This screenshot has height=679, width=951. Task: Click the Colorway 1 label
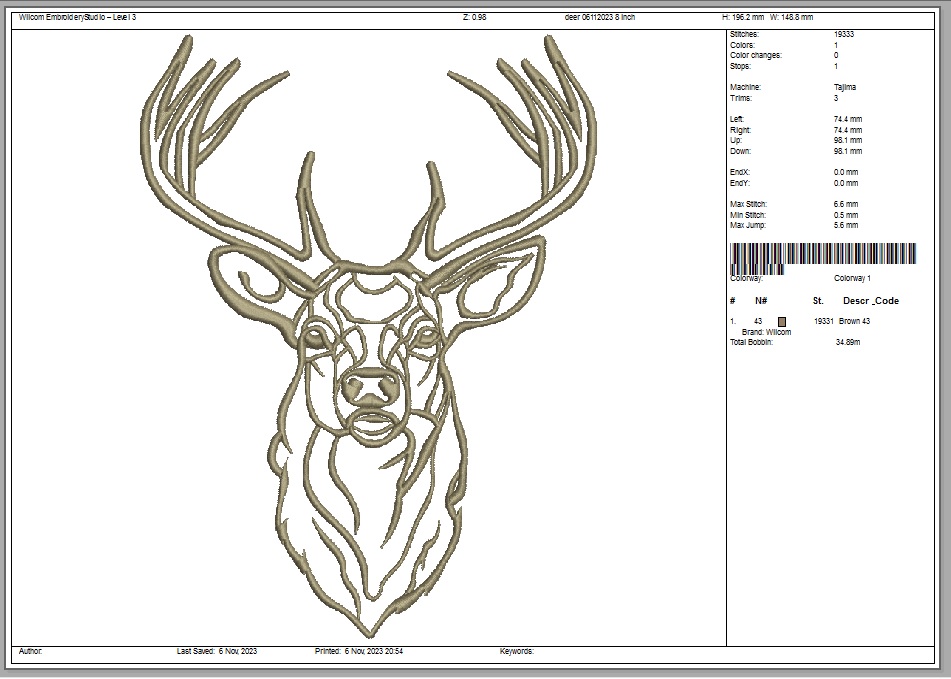click(x=852, y=278)
